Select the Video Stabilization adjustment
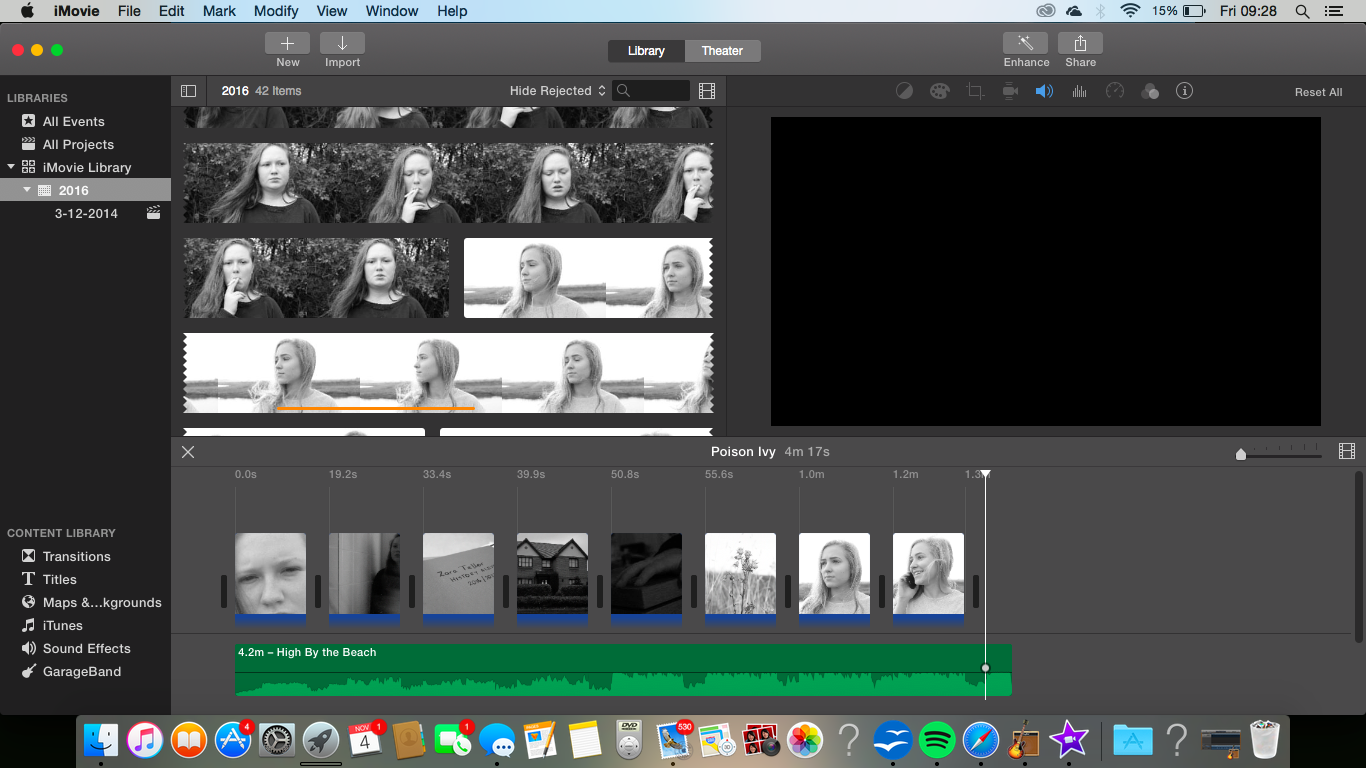This screenshot has width=1366, height=768. (x=1010, y=91)
